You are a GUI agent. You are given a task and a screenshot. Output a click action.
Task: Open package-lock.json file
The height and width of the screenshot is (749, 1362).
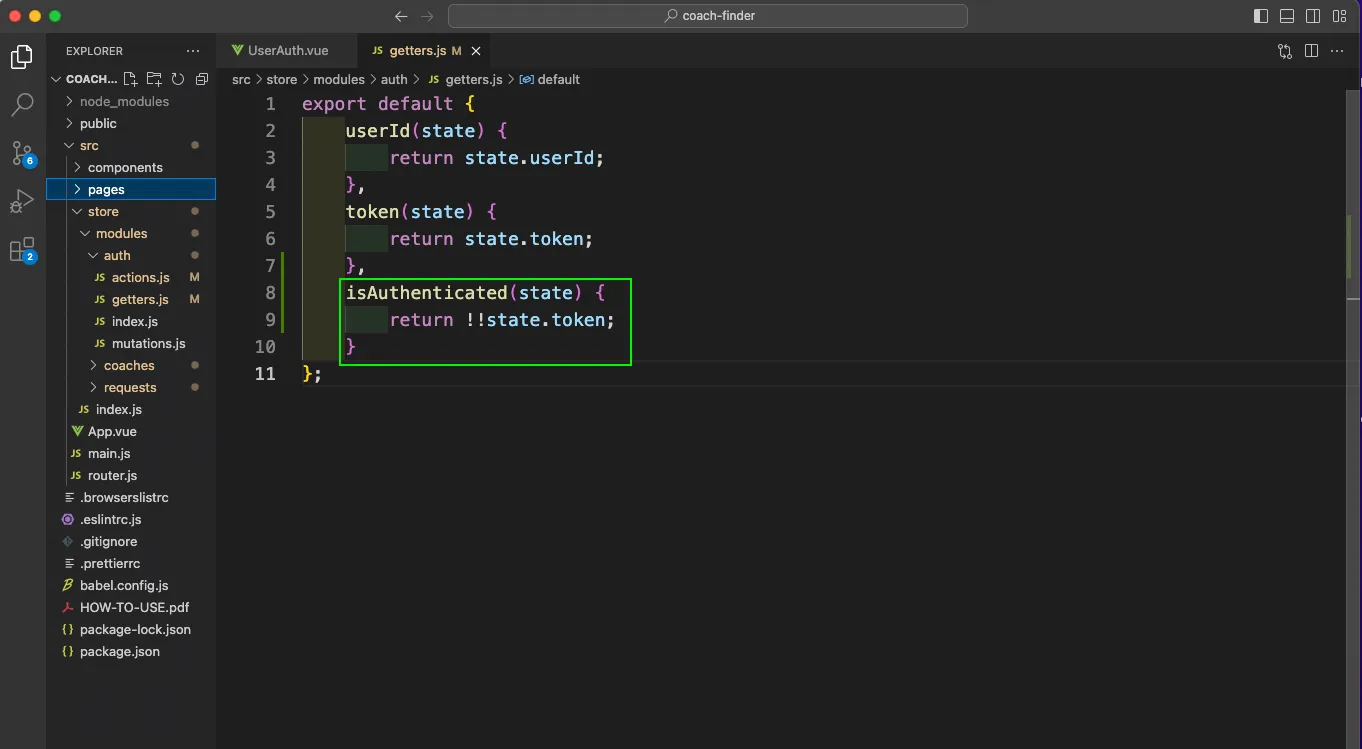131,629
